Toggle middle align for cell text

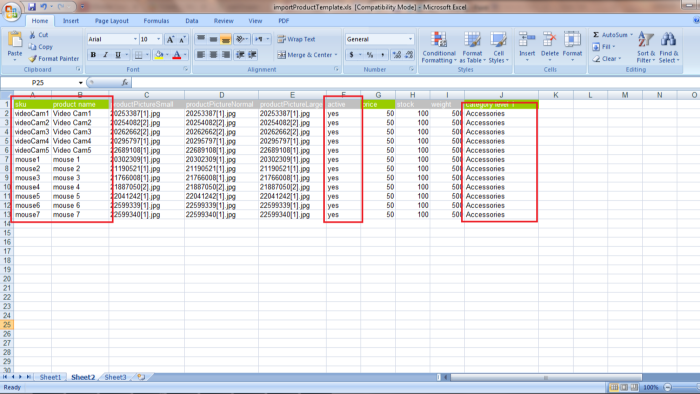tap(213, 39)
